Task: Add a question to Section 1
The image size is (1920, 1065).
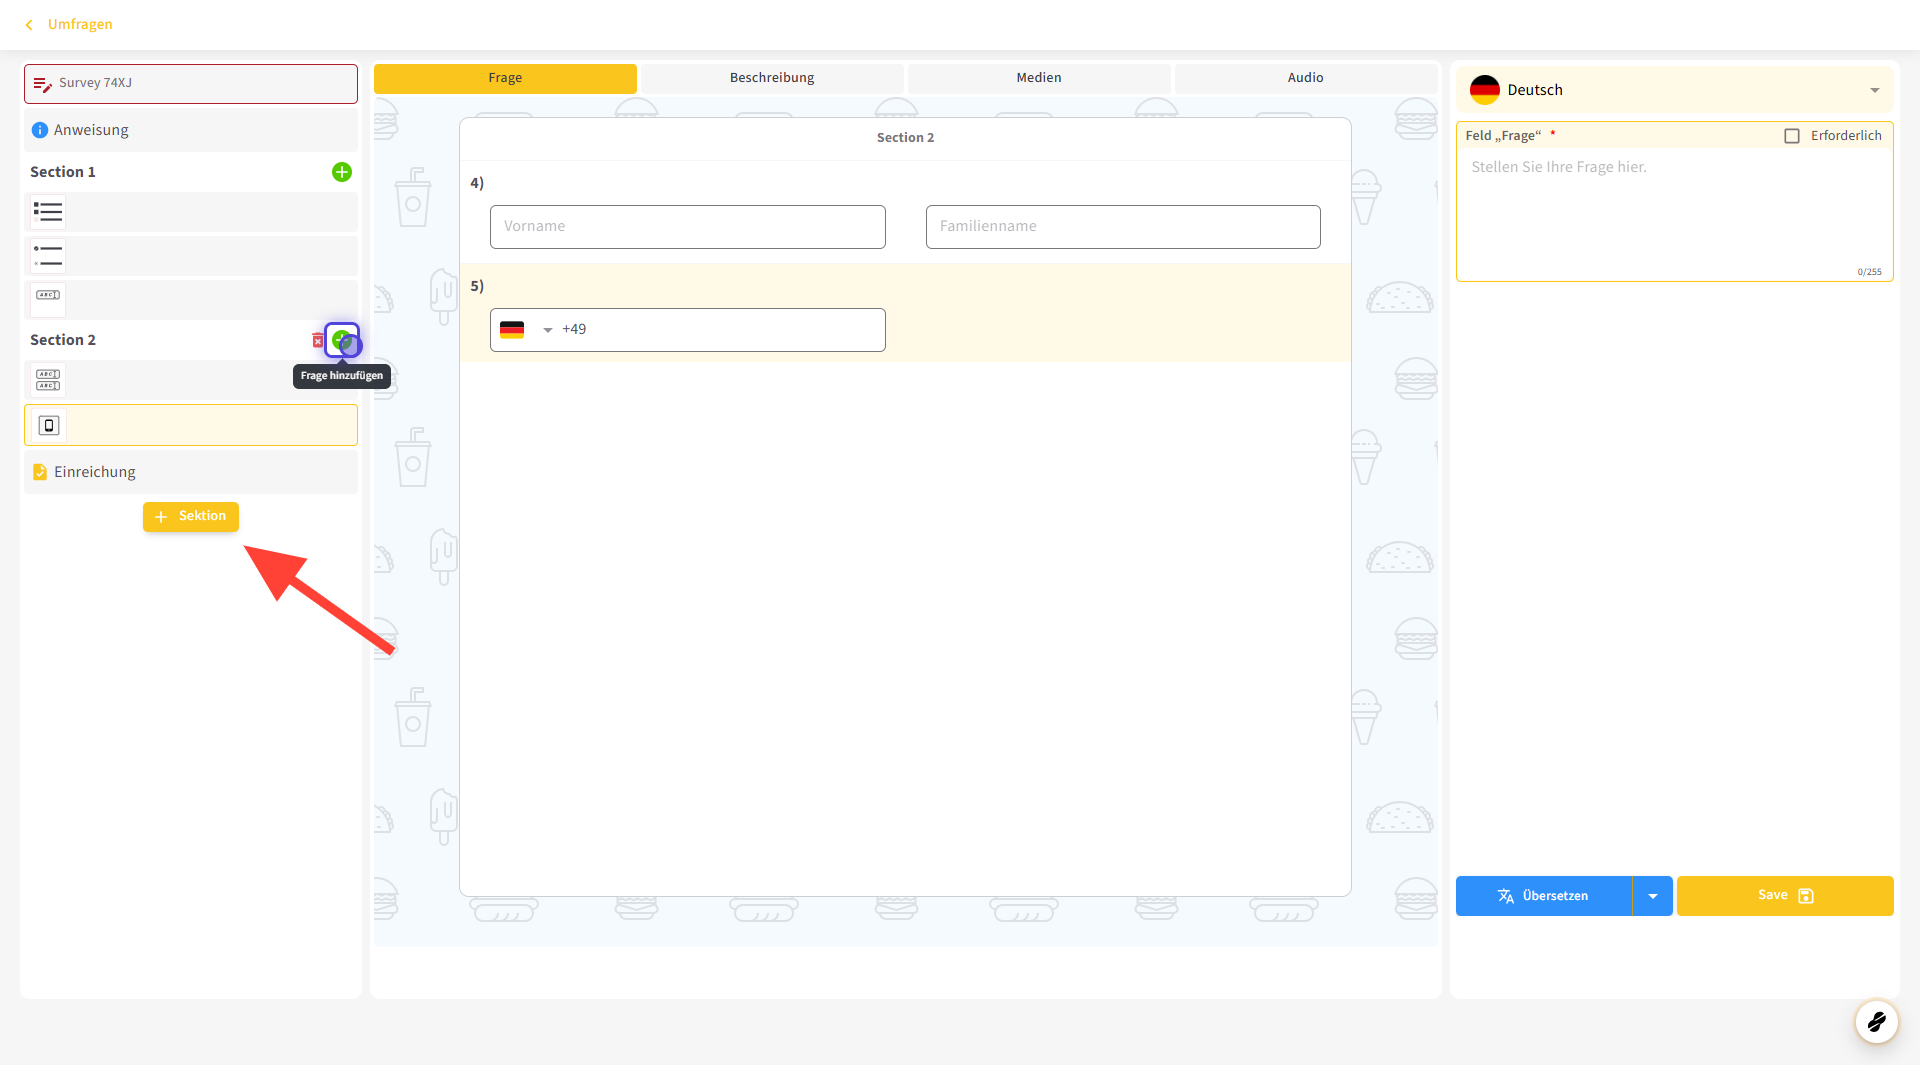Action: [x=341, y=172]
